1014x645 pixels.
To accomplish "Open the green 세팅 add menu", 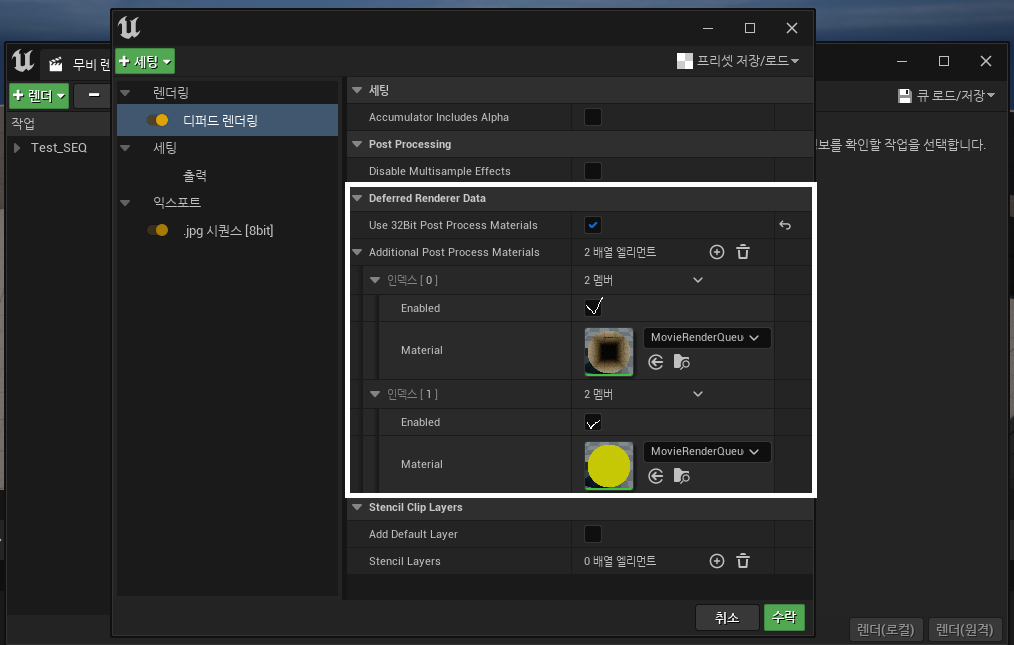I will [x=145, y=61].
